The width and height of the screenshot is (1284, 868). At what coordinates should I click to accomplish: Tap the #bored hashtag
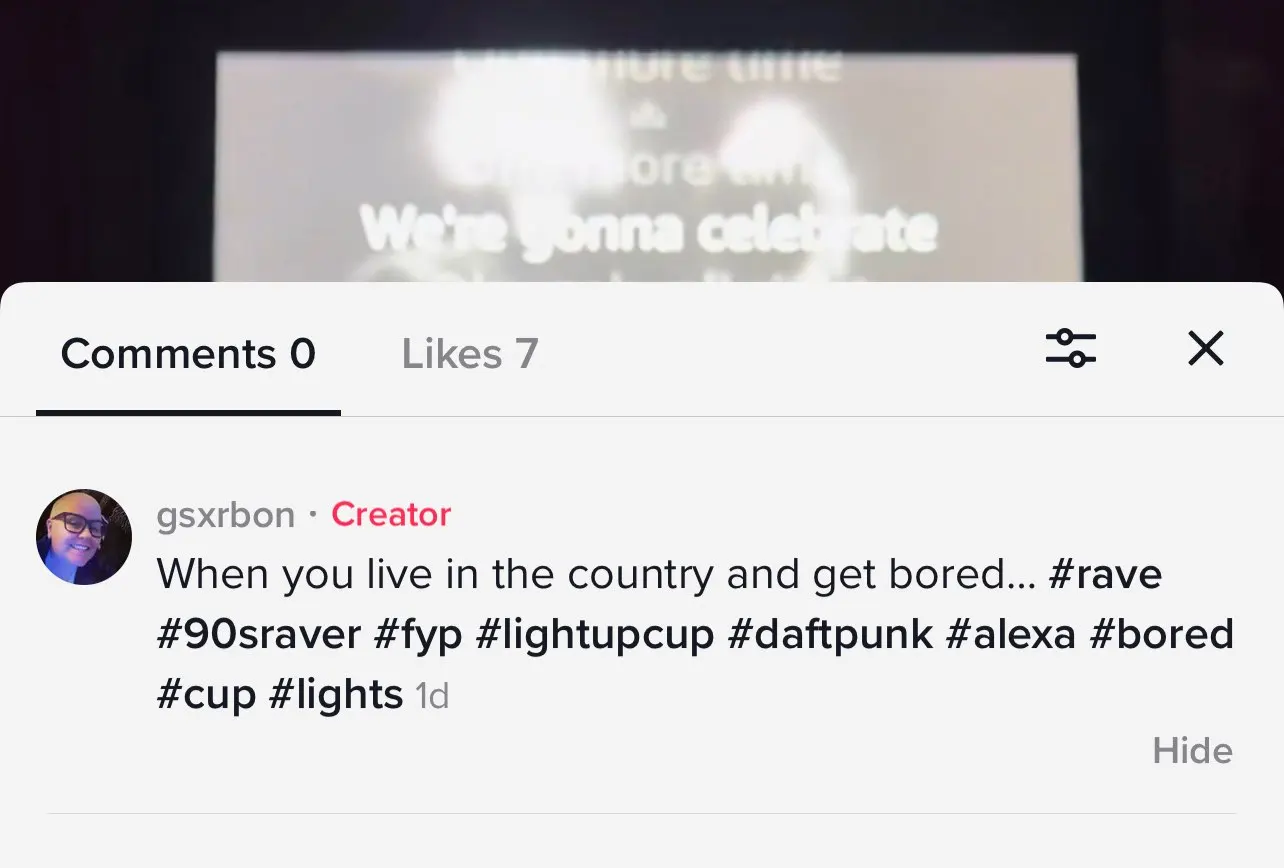click(1162, 635)
